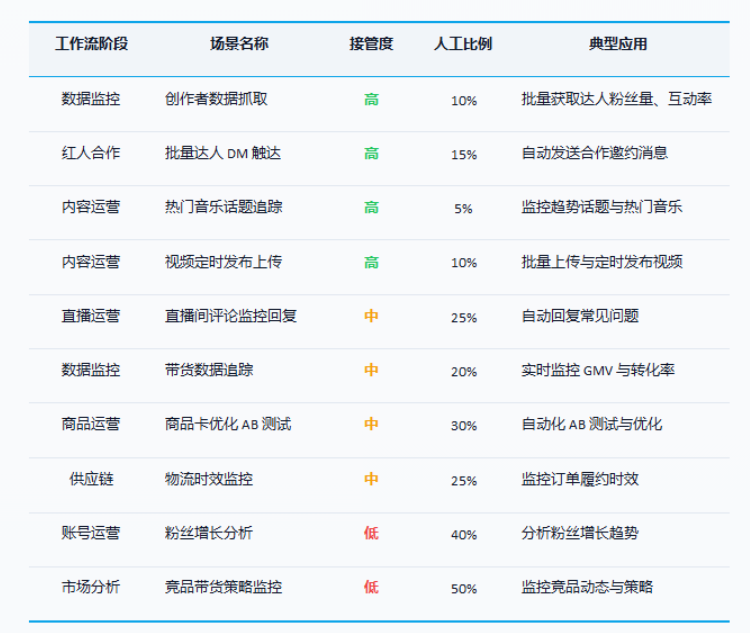
Task: Click the 批量达人 DM 触达 cell
Action: (223, 153)
